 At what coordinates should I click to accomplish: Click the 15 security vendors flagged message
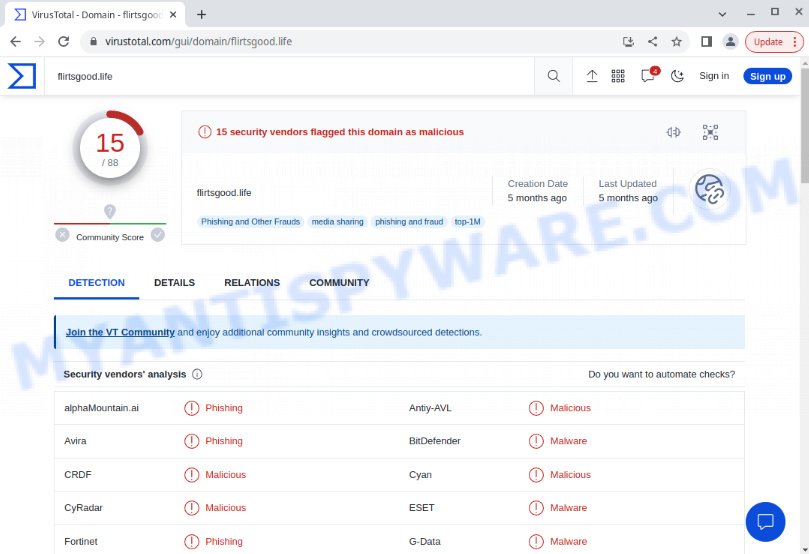(x=339, y=132)
